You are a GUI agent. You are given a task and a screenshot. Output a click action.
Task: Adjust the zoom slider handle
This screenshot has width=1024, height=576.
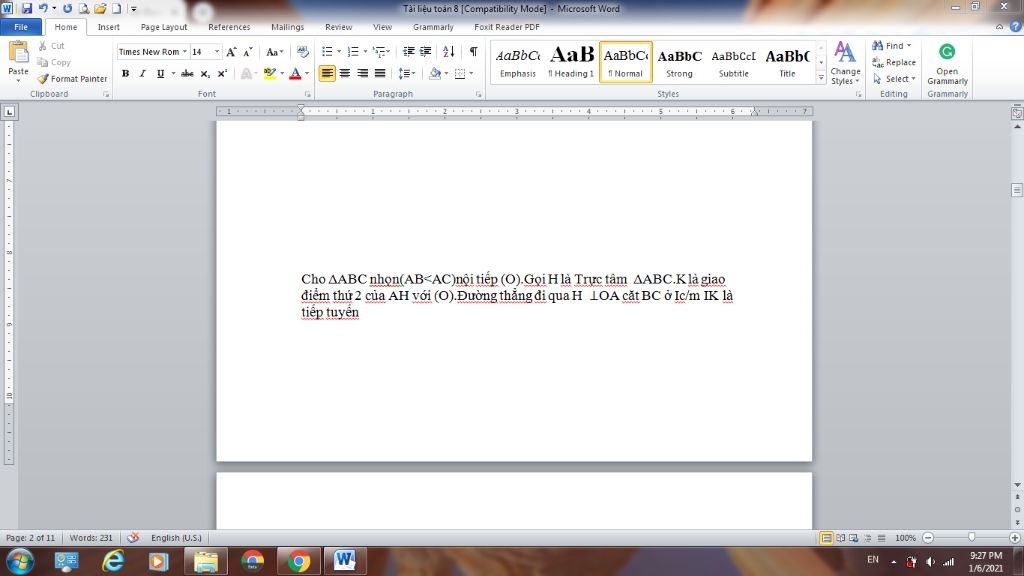coord(972,537)
